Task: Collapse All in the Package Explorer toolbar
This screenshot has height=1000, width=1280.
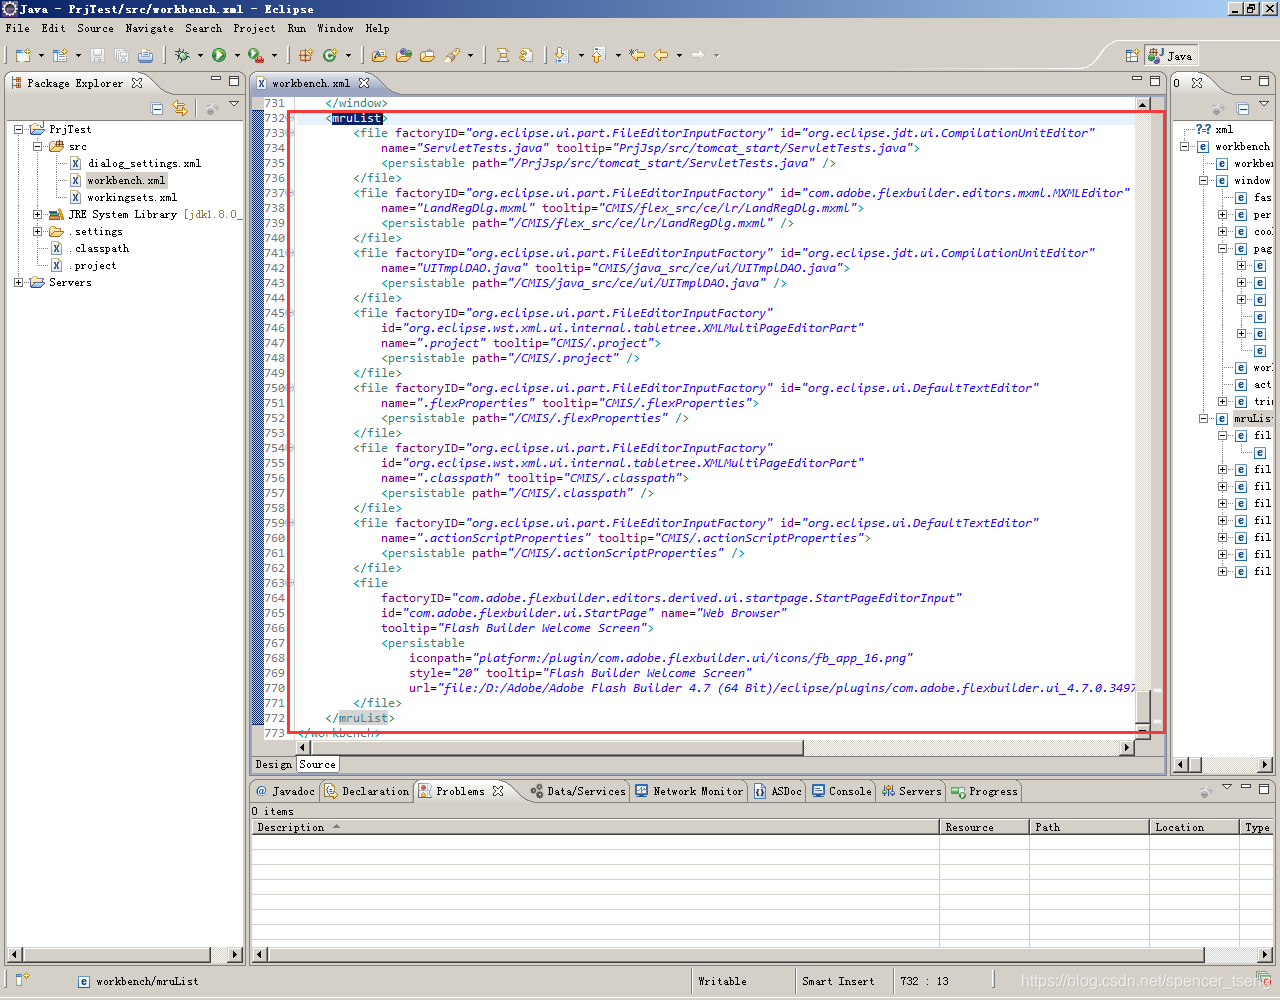Action: pos(157,107)
